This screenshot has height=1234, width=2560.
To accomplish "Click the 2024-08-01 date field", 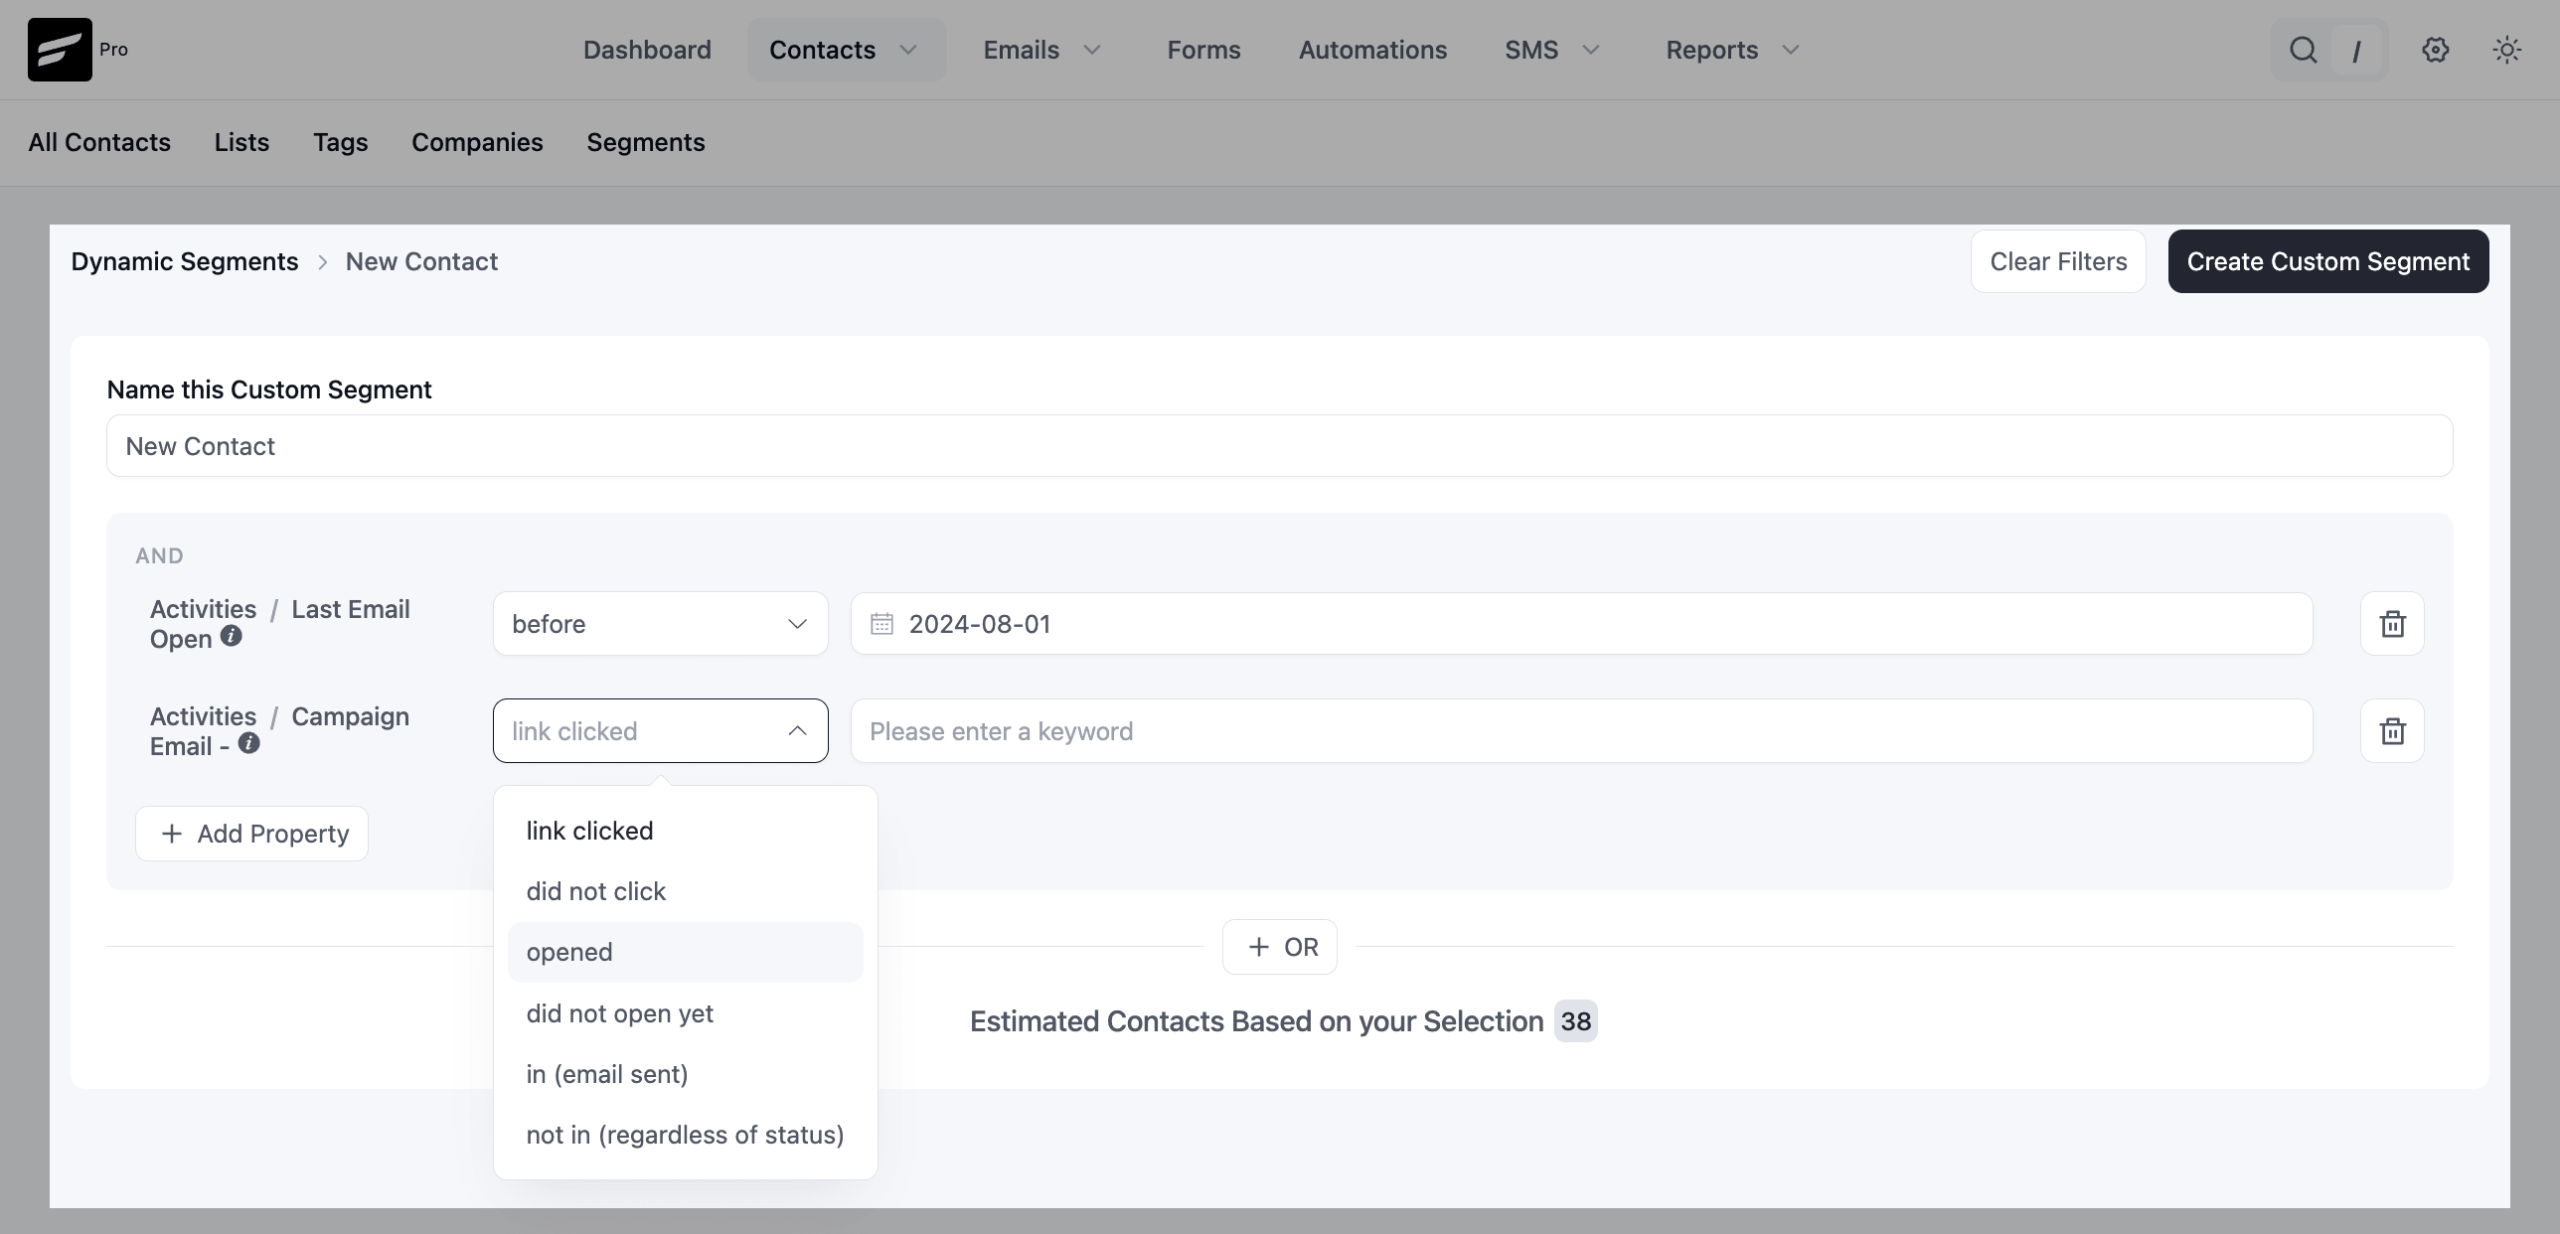I will [1581, 624].
